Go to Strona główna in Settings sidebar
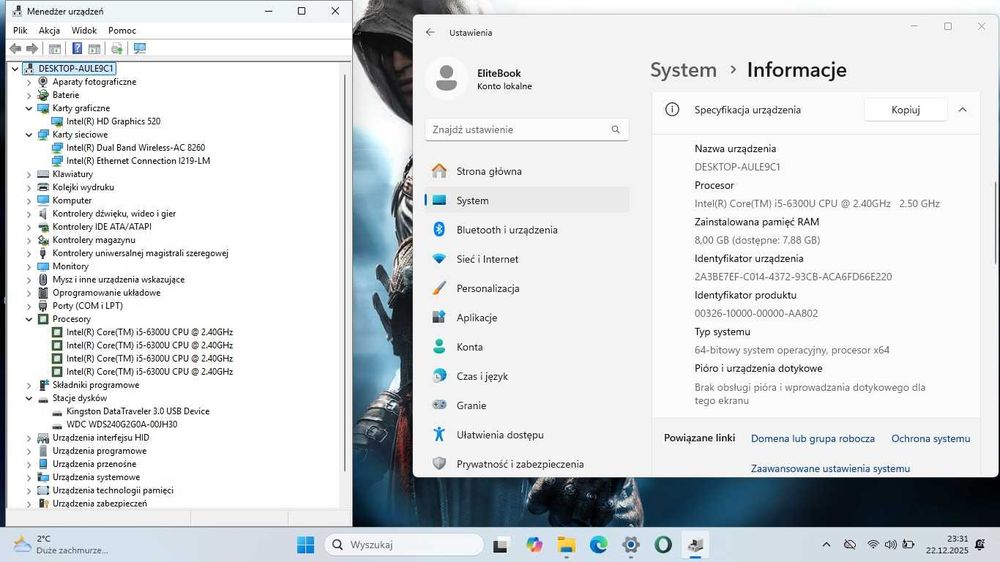 (x=527, y=171)
